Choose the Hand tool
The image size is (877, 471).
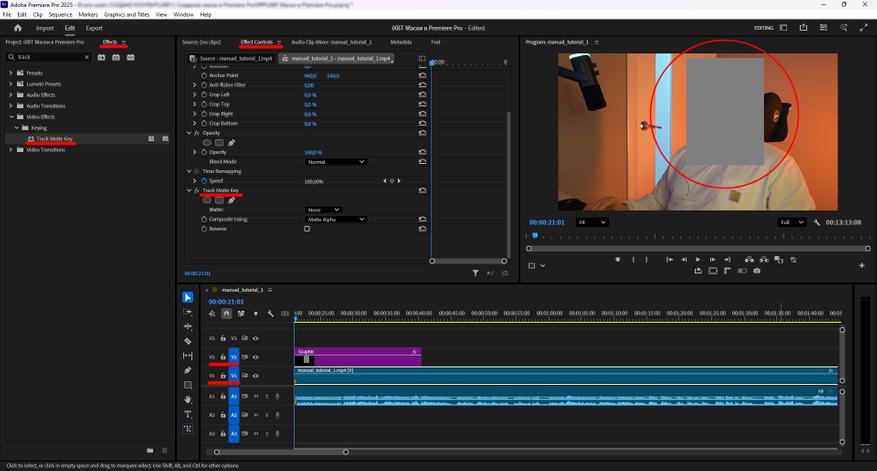point(188,399)
